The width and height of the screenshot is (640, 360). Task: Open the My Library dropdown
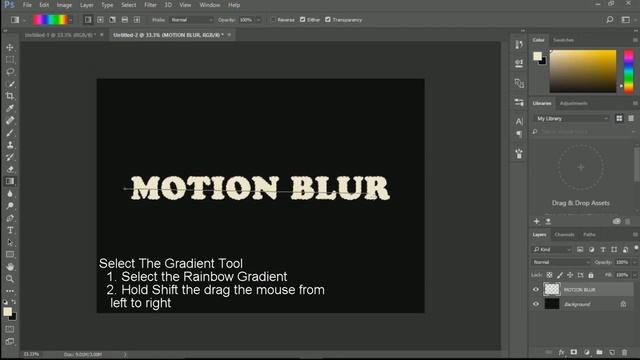click(572, 118)
